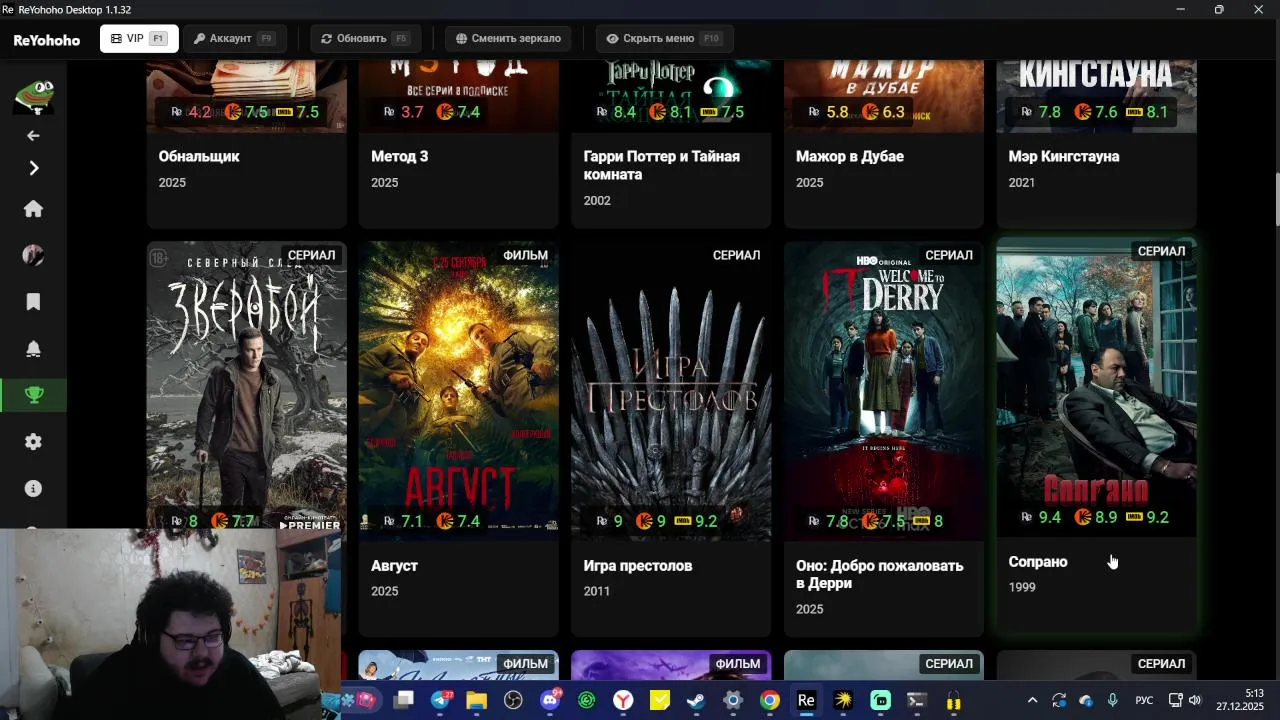
Task: Open the terminal icon in taskbar
Action: click(x=916, y=701)
